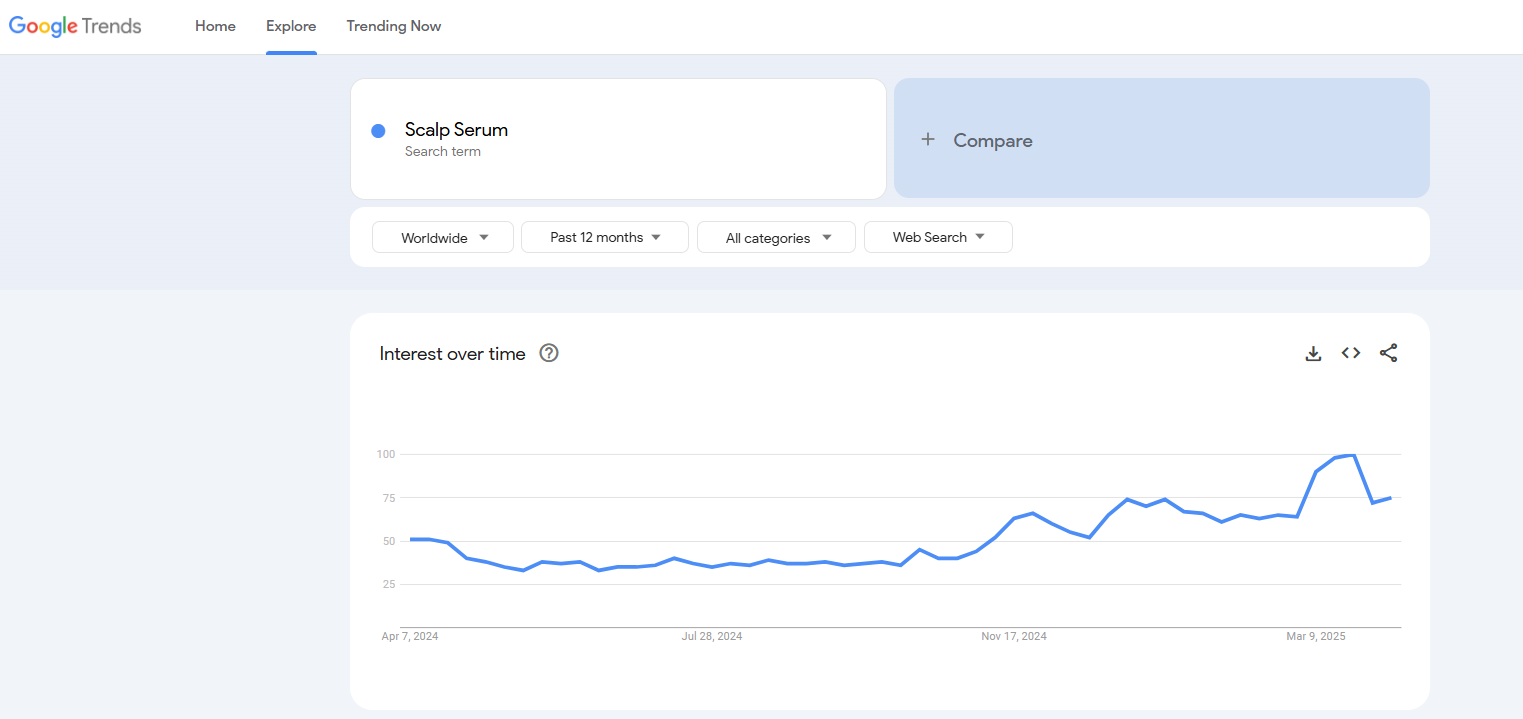Click the Google Trends logo

point(75,26)
